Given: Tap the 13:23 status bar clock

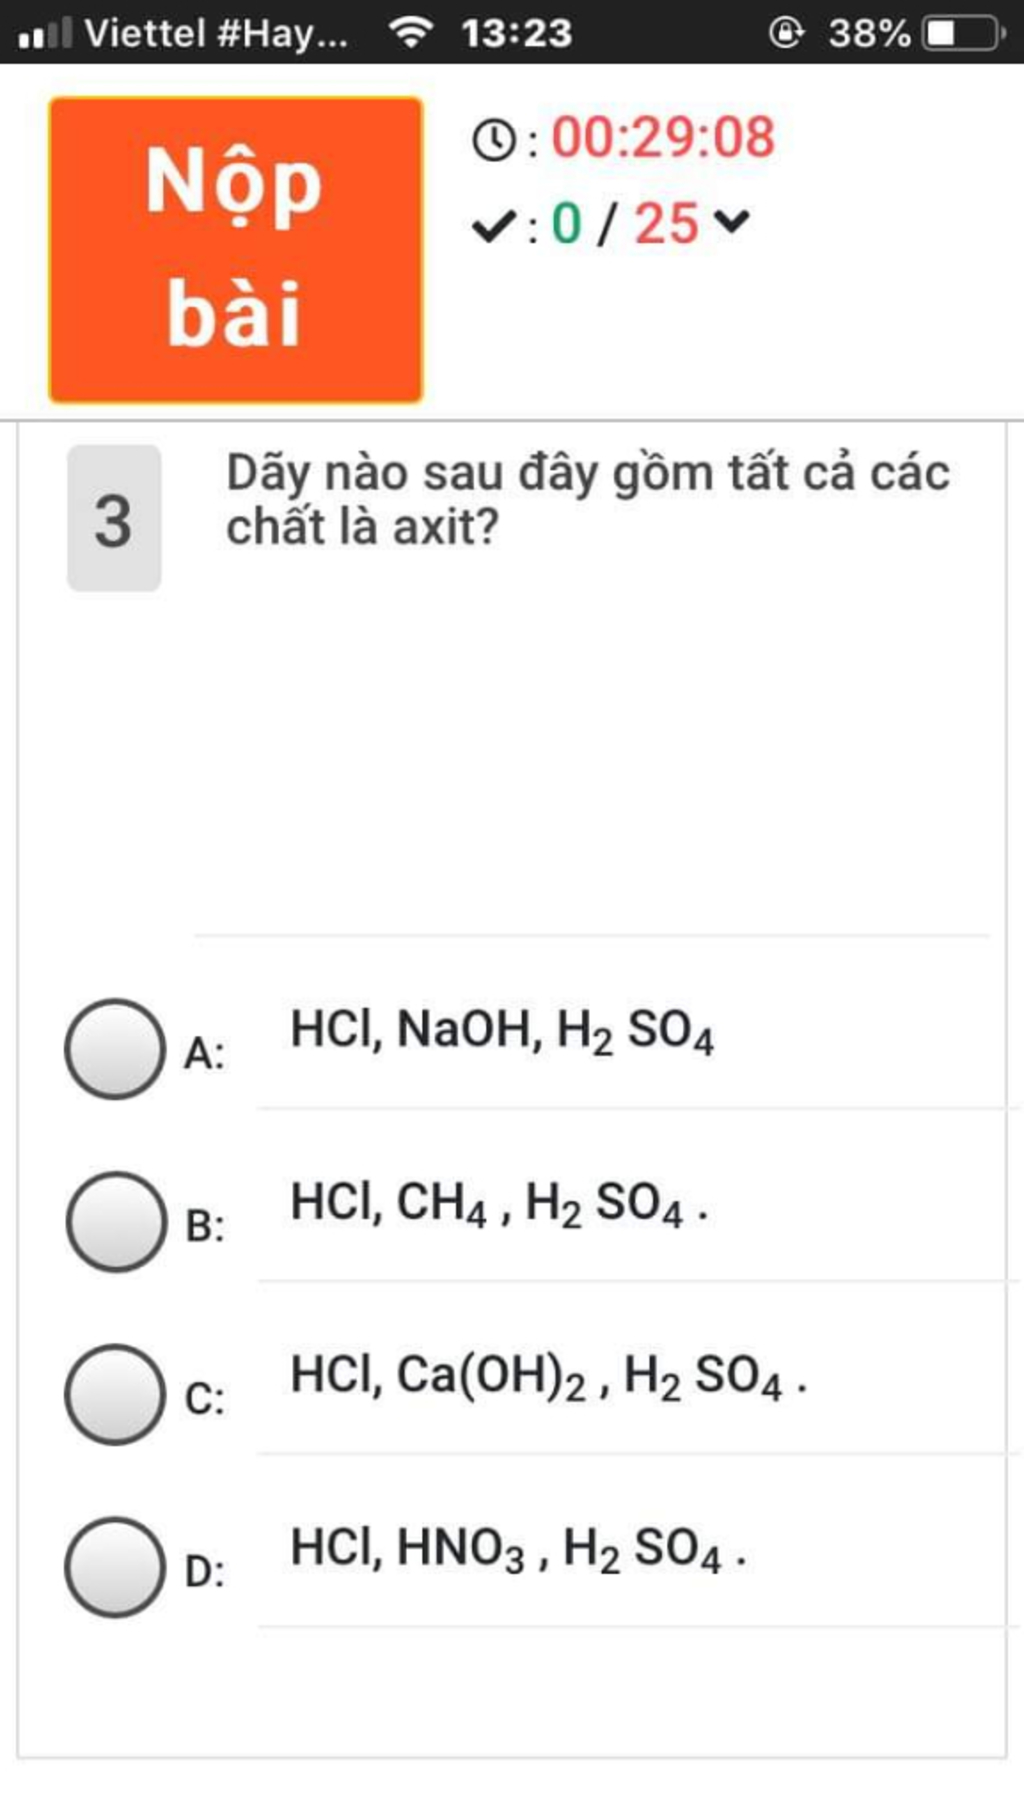Looking at the screenshot, I should [517, 33].
